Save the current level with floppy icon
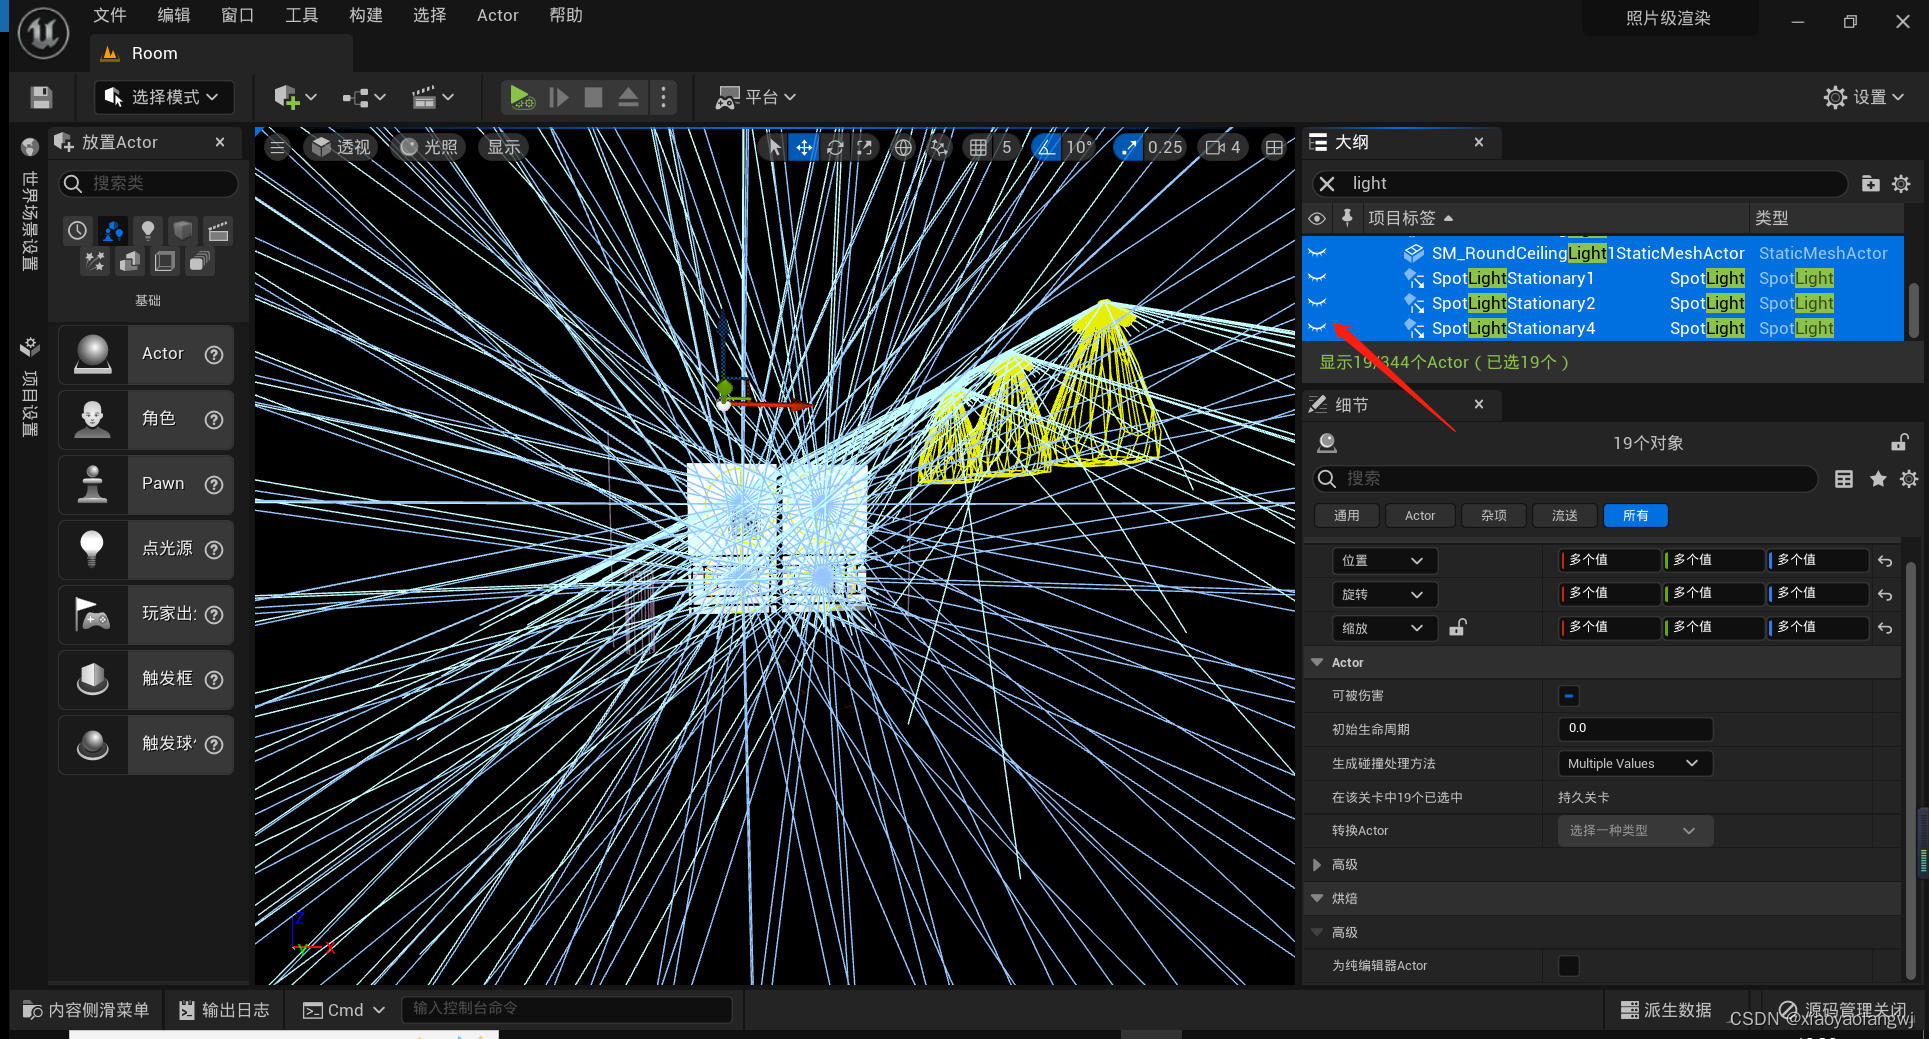Screen dimensions: 1929x1039 click(x=41, y=97)
